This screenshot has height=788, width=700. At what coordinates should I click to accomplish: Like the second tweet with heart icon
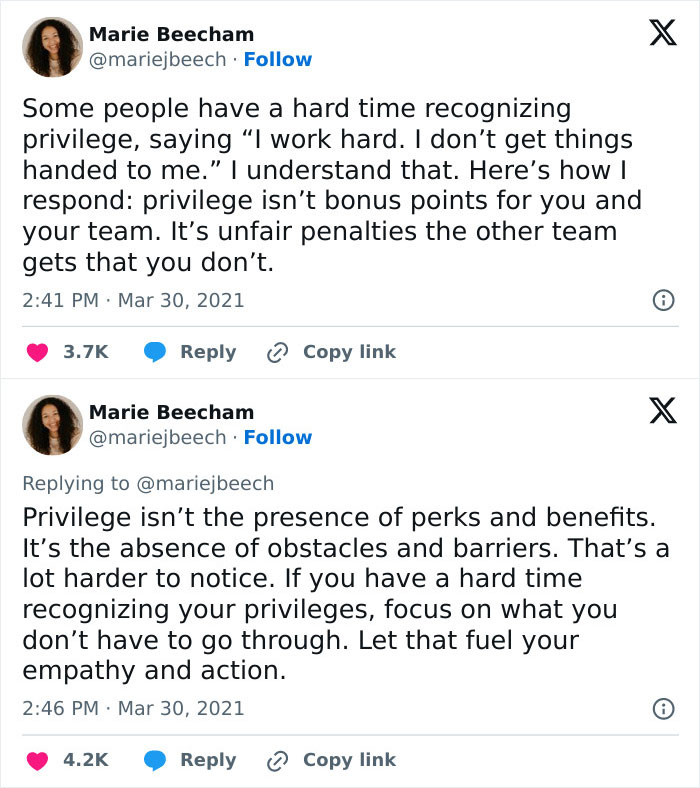click(37, 760)
